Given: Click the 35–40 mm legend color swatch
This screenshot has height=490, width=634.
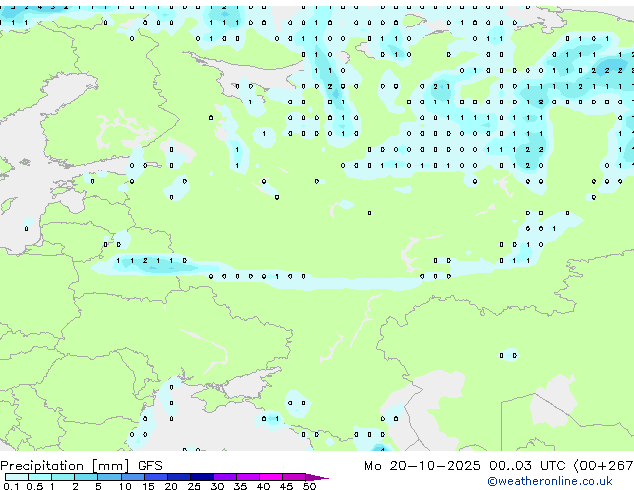Looking at the screenshot, I should tap(248, 477).
